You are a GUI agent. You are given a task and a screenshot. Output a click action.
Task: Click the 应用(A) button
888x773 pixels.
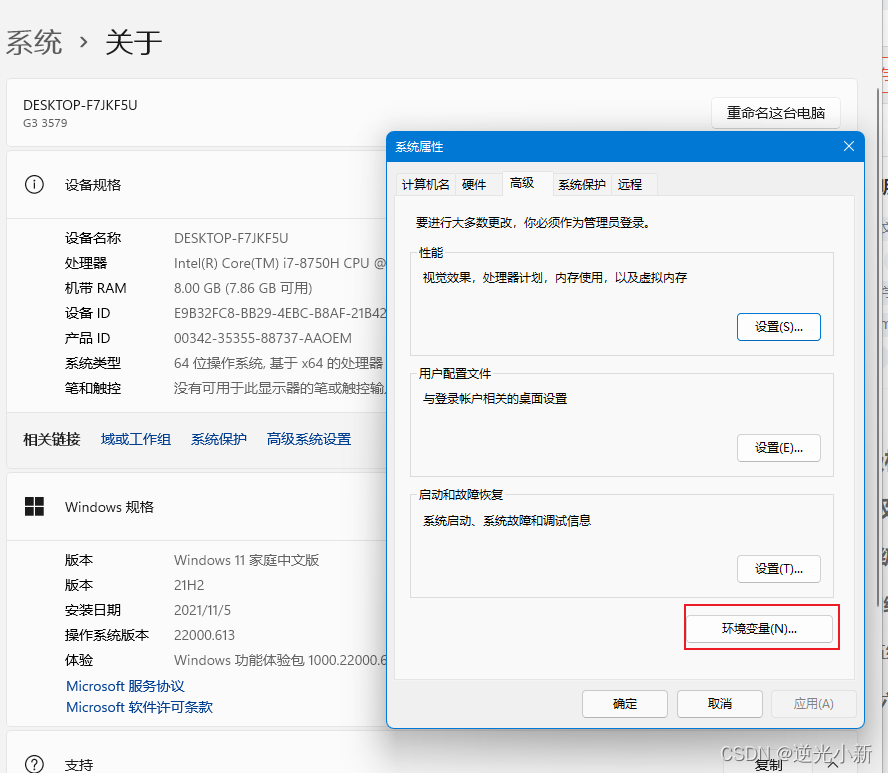pos(813,704)
